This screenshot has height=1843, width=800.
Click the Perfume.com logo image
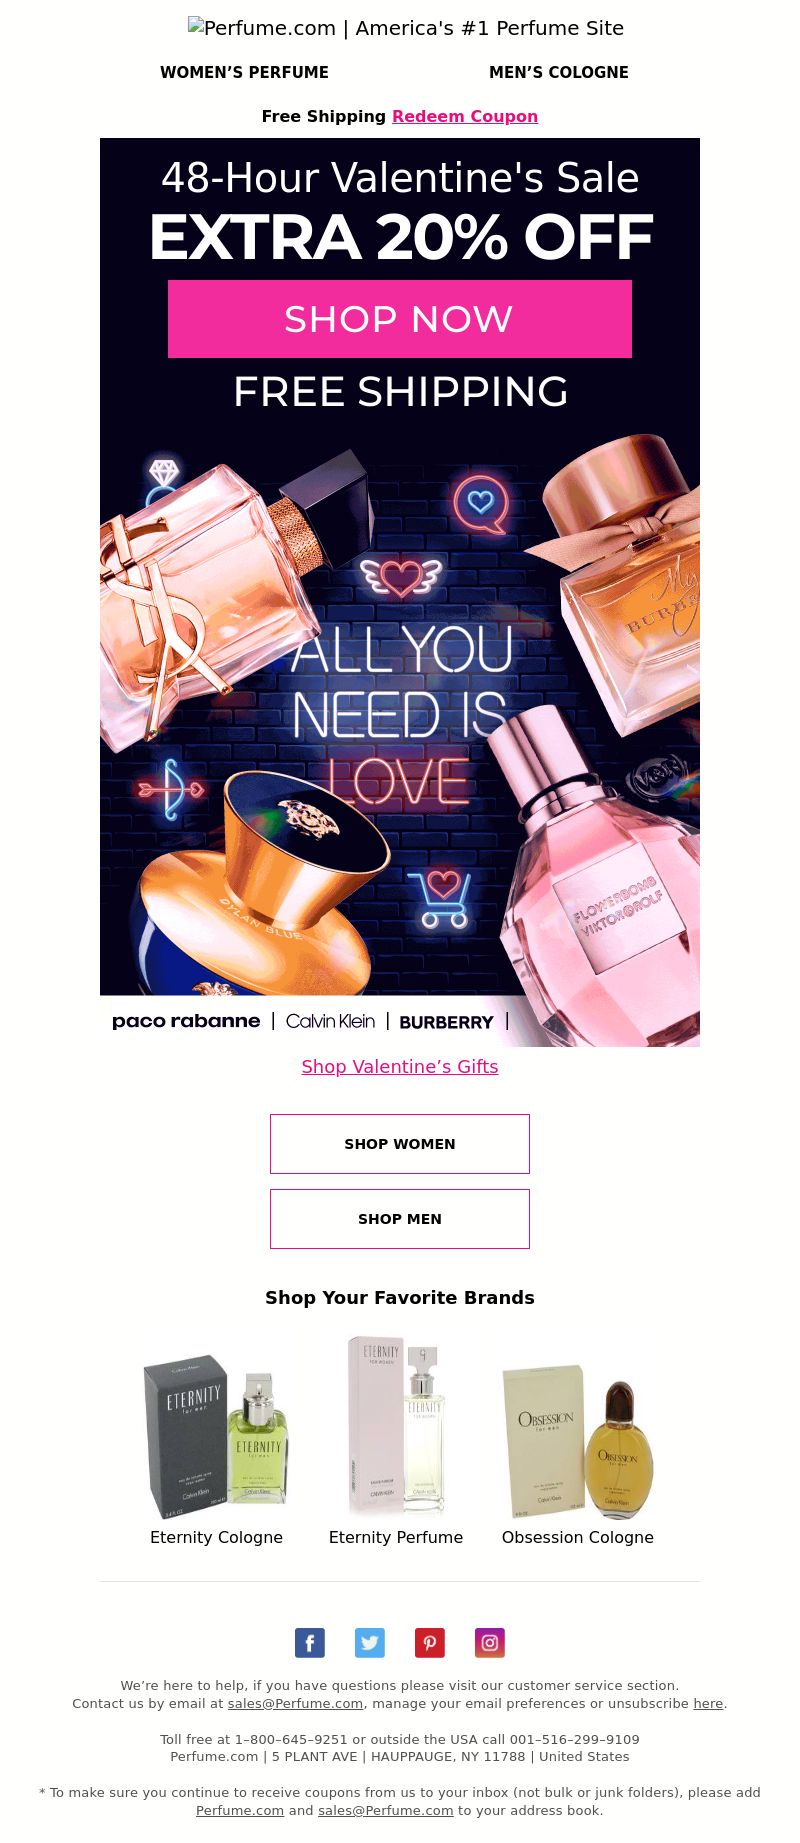[406, 28]
